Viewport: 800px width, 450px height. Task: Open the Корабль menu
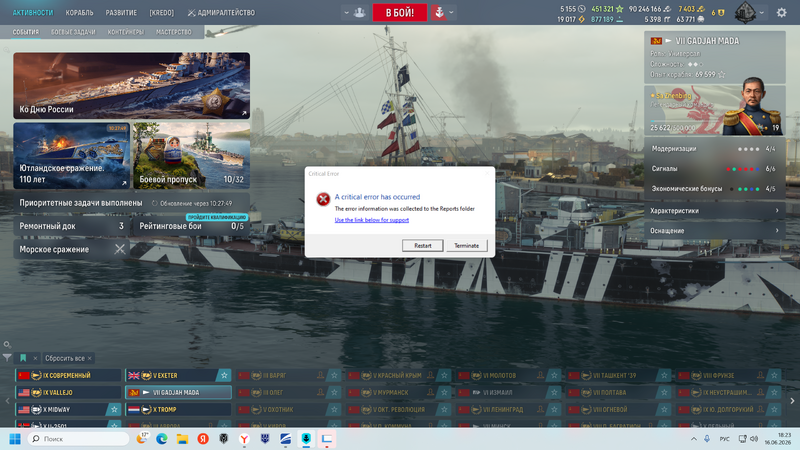tap(79, 12)
